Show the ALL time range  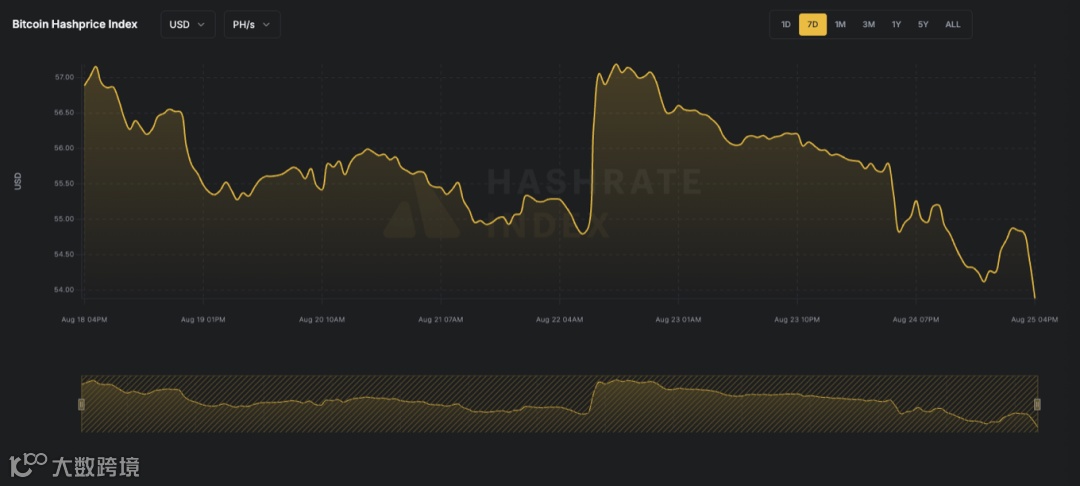coord(953,25)
